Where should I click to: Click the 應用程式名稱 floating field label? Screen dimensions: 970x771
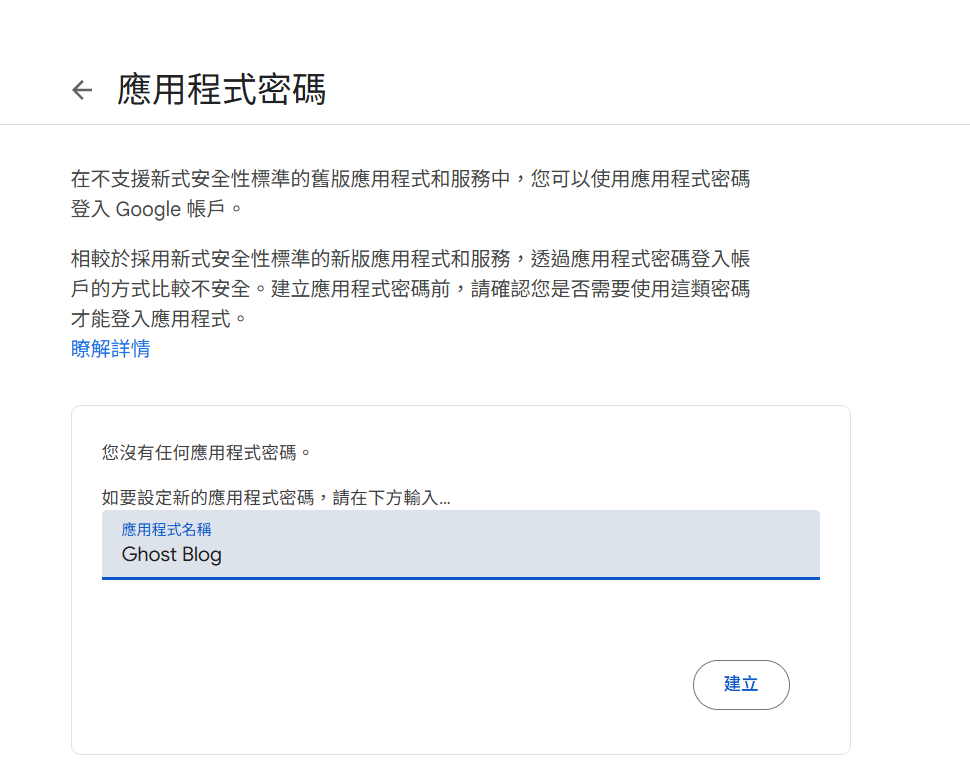(x=166, y=529)
